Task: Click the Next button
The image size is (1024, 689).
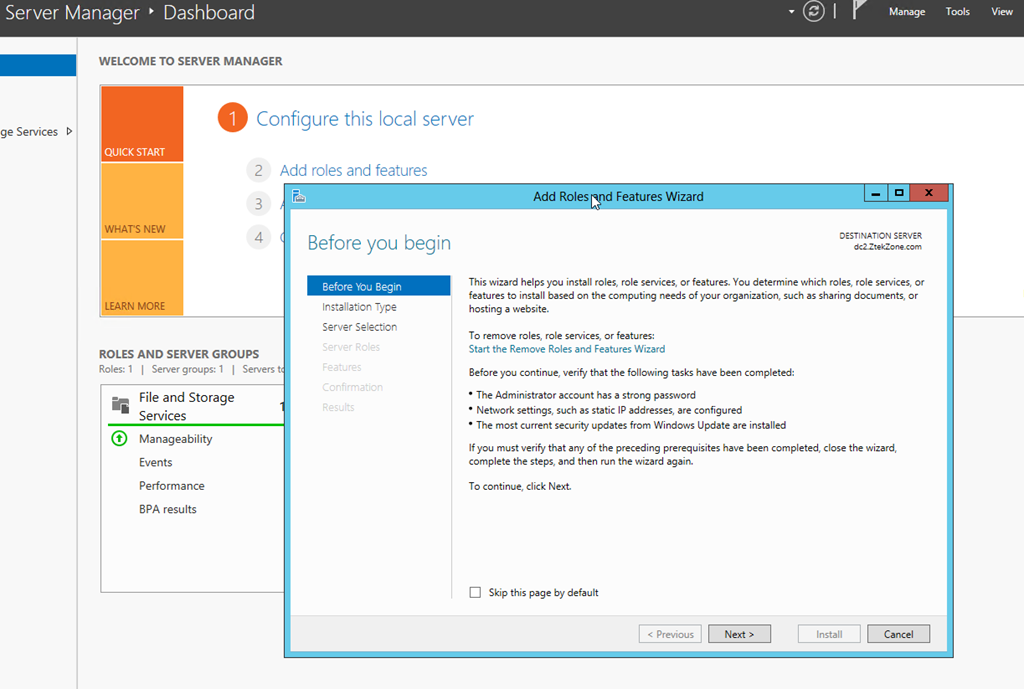Action: pos(739,634)
